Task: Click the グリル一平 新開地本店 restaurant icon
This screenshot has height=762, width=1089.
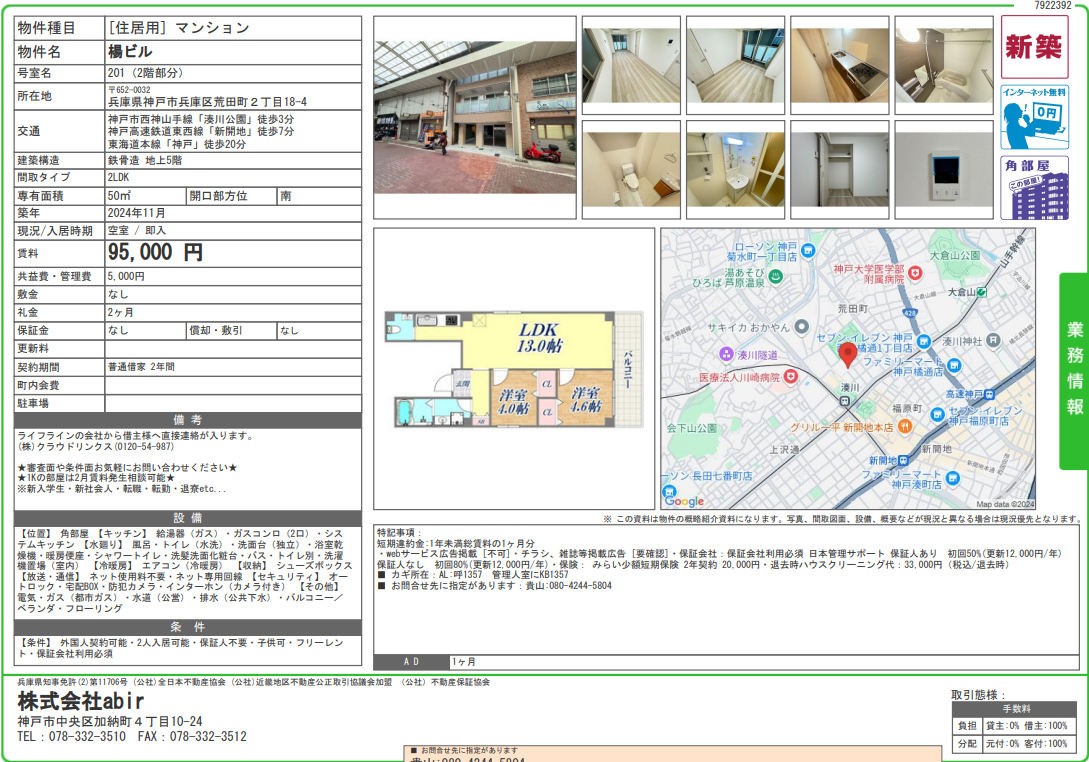Action: click(x=904, y=426)
